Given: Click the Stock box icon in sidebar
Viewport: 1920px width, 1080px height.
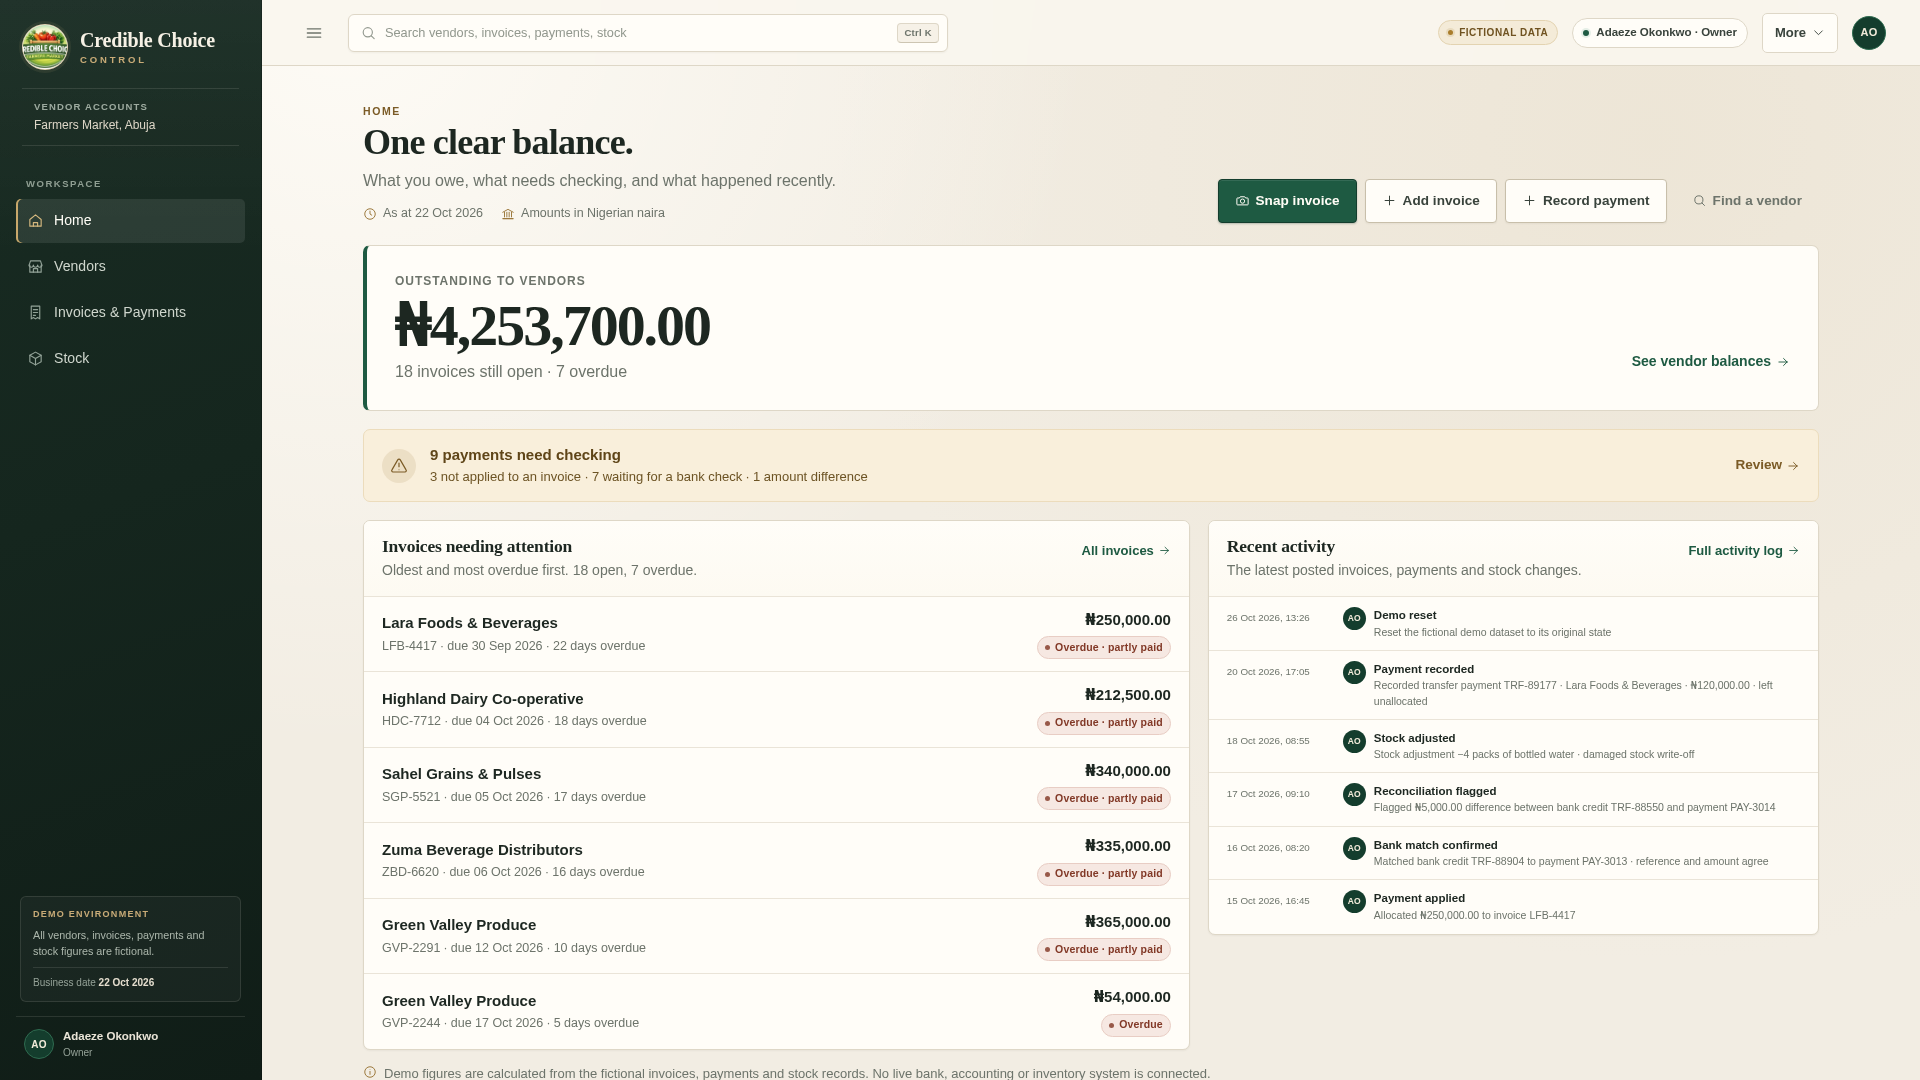Looking at the screenshot, I should [36, 359].
